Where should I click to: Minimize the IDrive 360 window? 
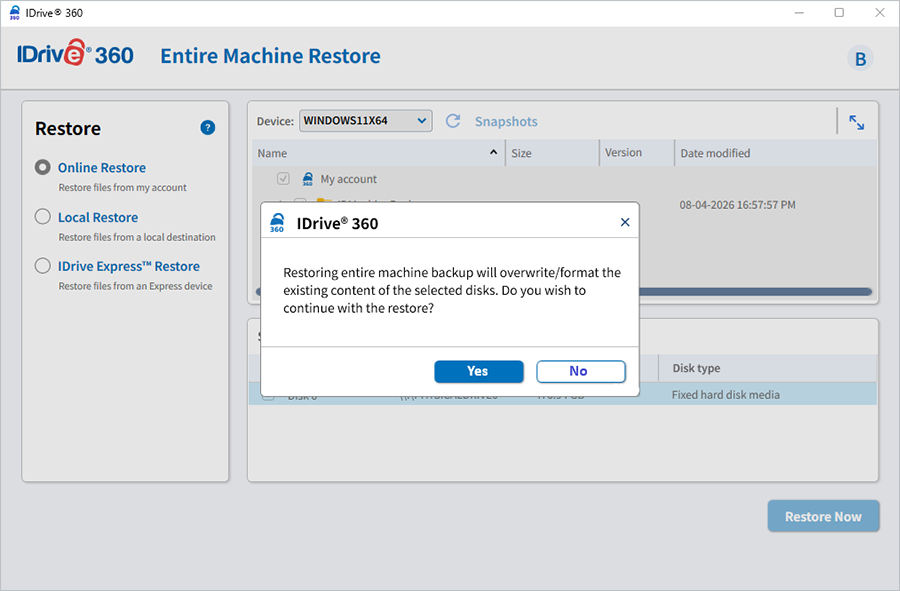click(x=799, y=13)
